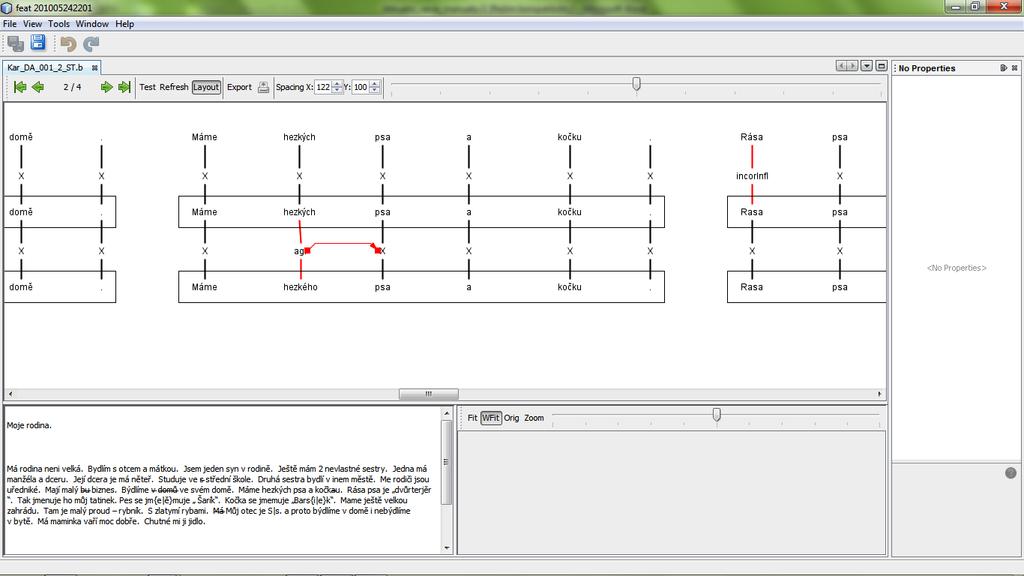1024x576 pixels.
Task: Go to the previous page with the green arrow
Action: tap(38, 87)
